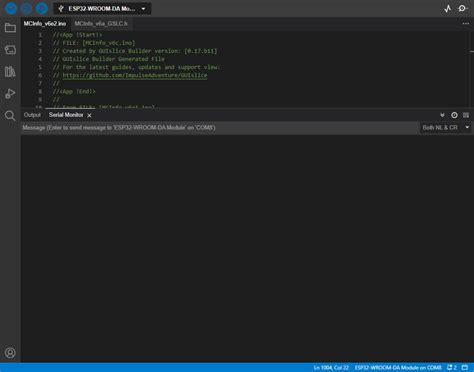Open the Debug sidebar panel icon

click(x=10, y=94)
